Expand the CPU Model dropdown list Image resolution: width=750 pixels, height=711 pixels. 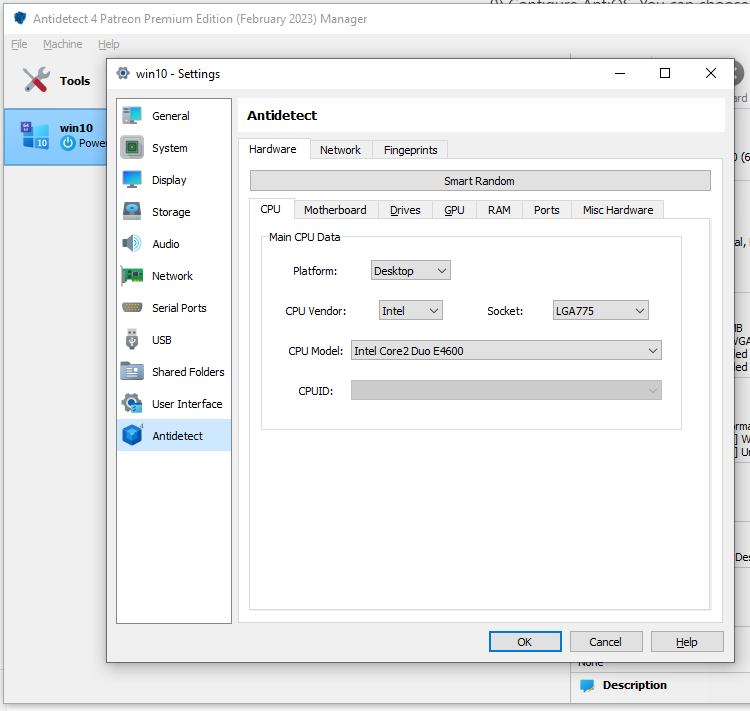[x=506, y=351]
